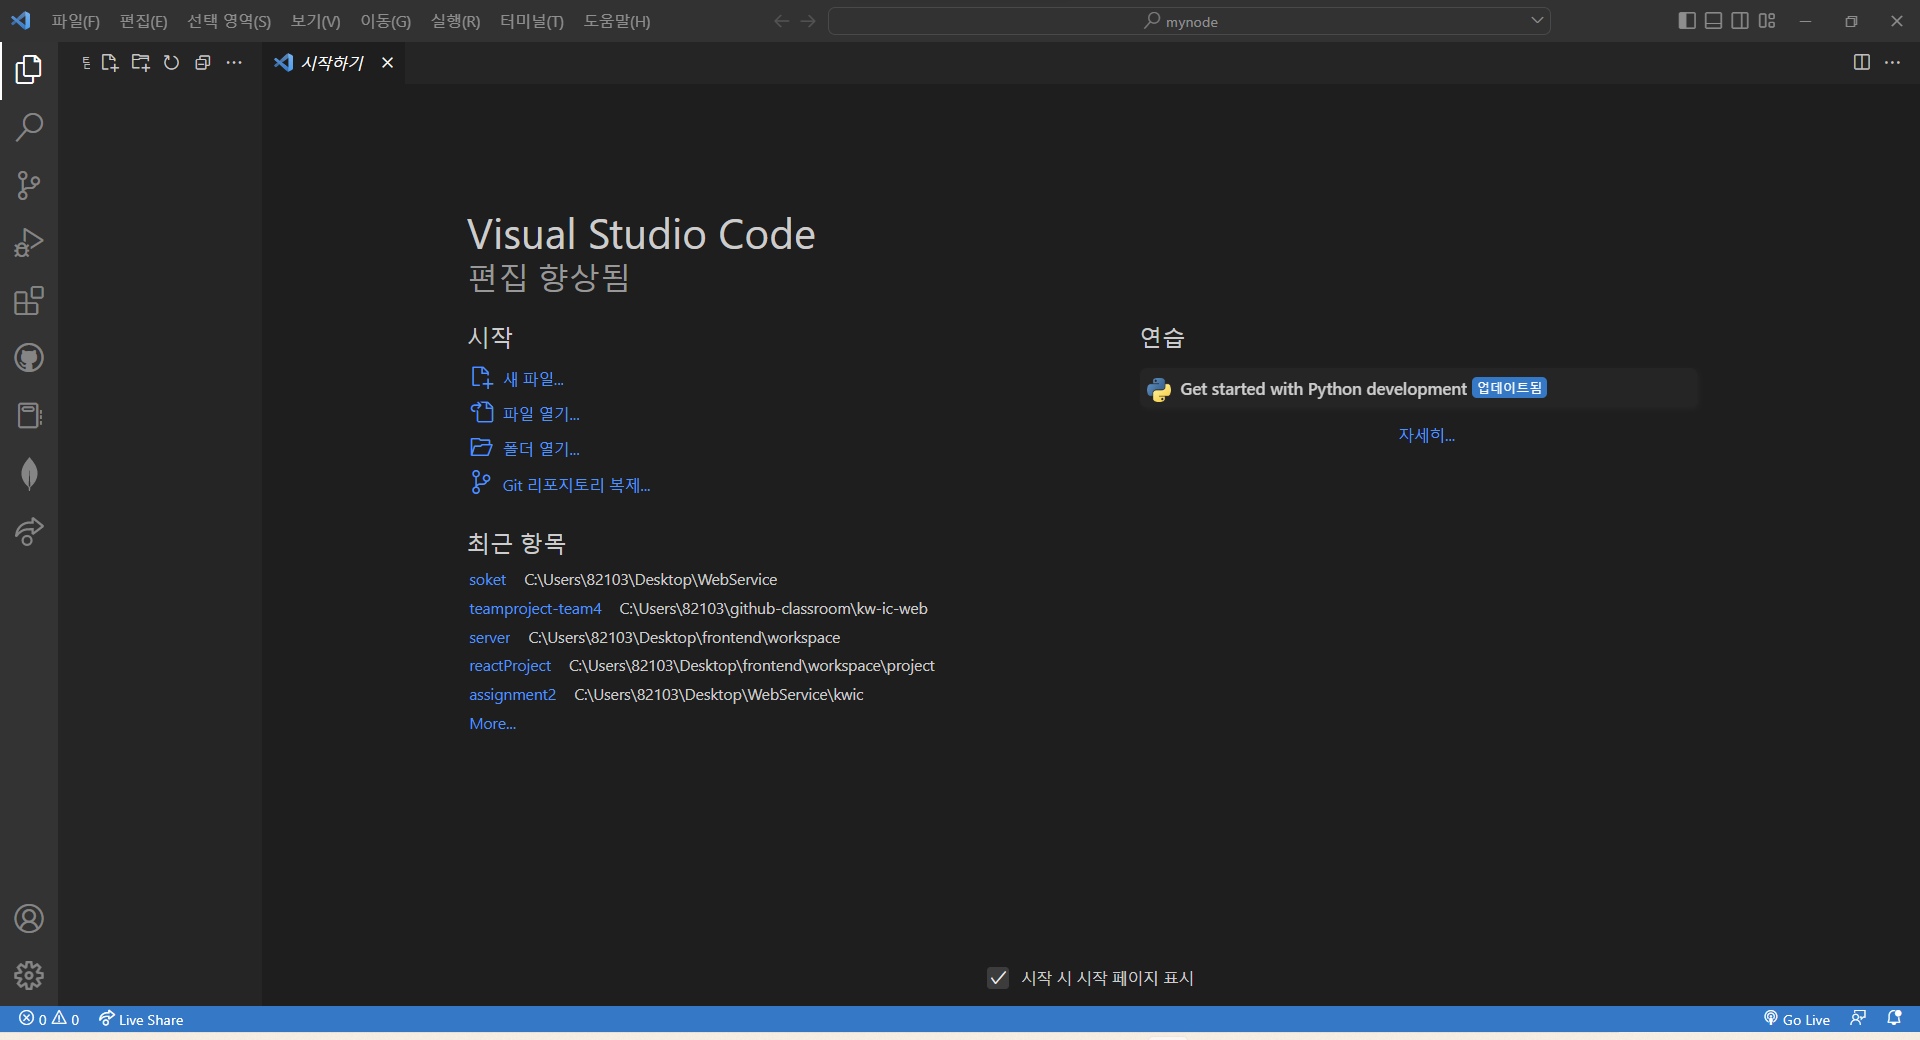Refresh the explorer with the refresh icon
The width and height of the screenshot is (1920, 1040).
tap(172, 62)
